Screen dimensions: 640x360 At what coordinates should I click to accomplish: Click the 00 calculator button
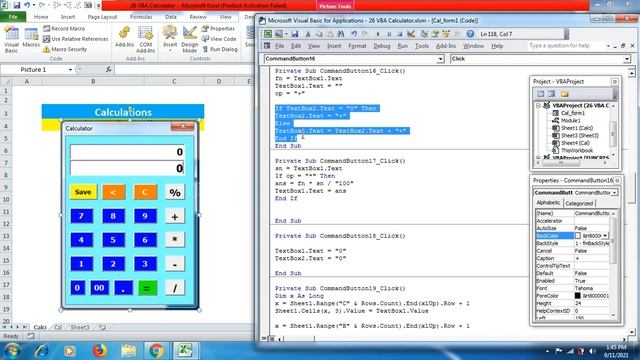[99, 288]
